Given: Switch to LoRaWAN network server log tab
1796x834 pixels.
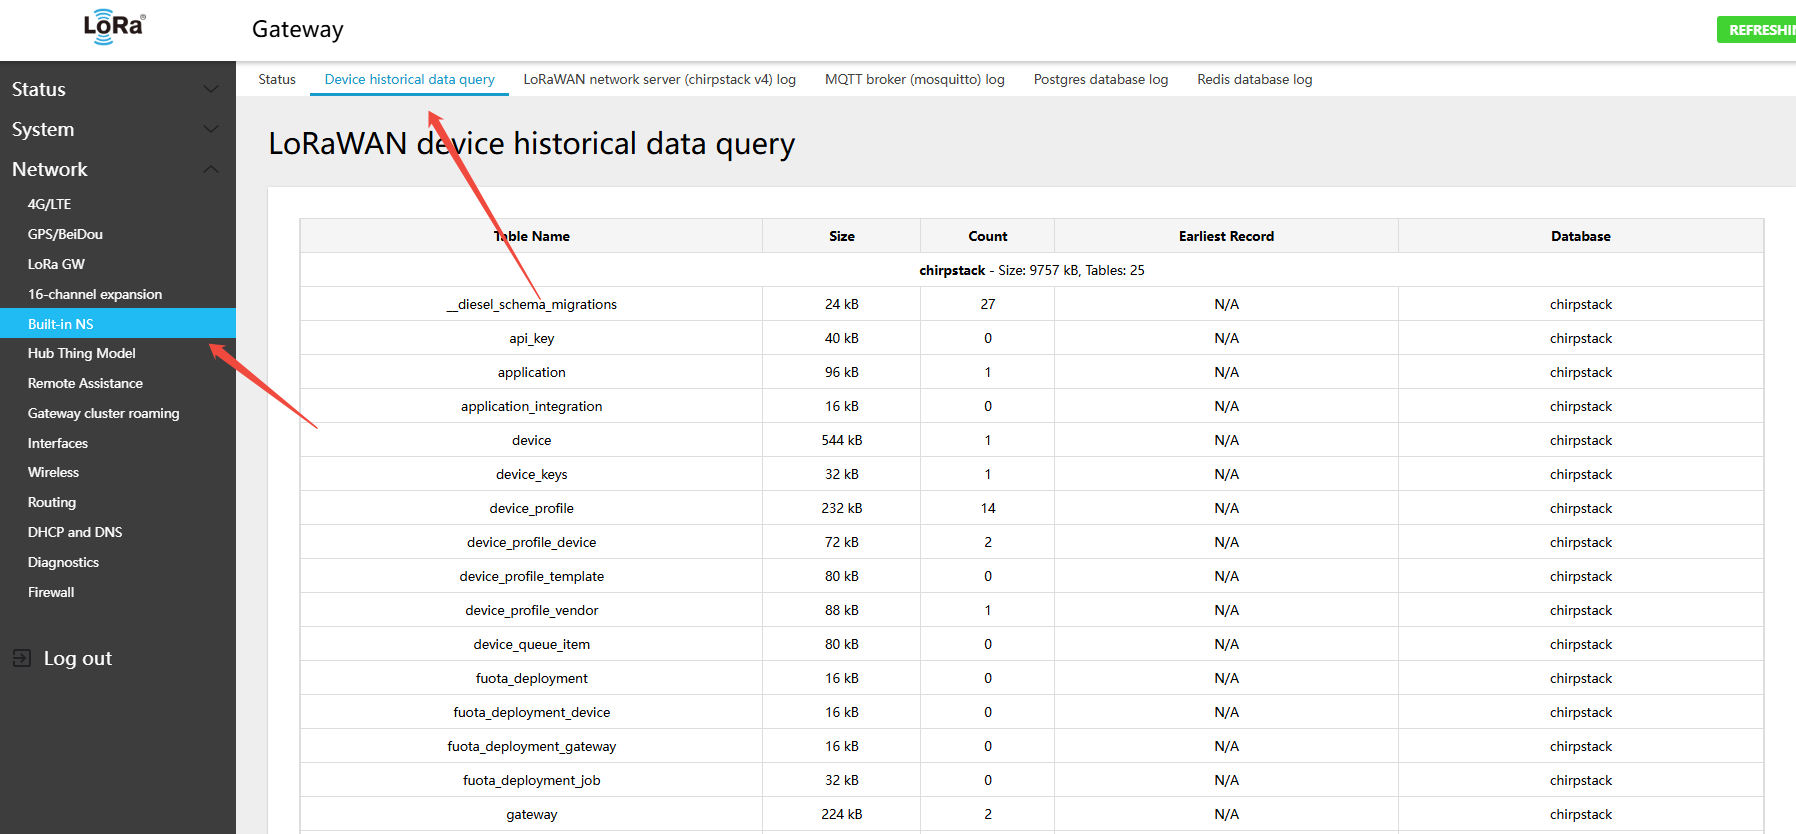Looking at the screenshot, I should (x=659, y=79).
